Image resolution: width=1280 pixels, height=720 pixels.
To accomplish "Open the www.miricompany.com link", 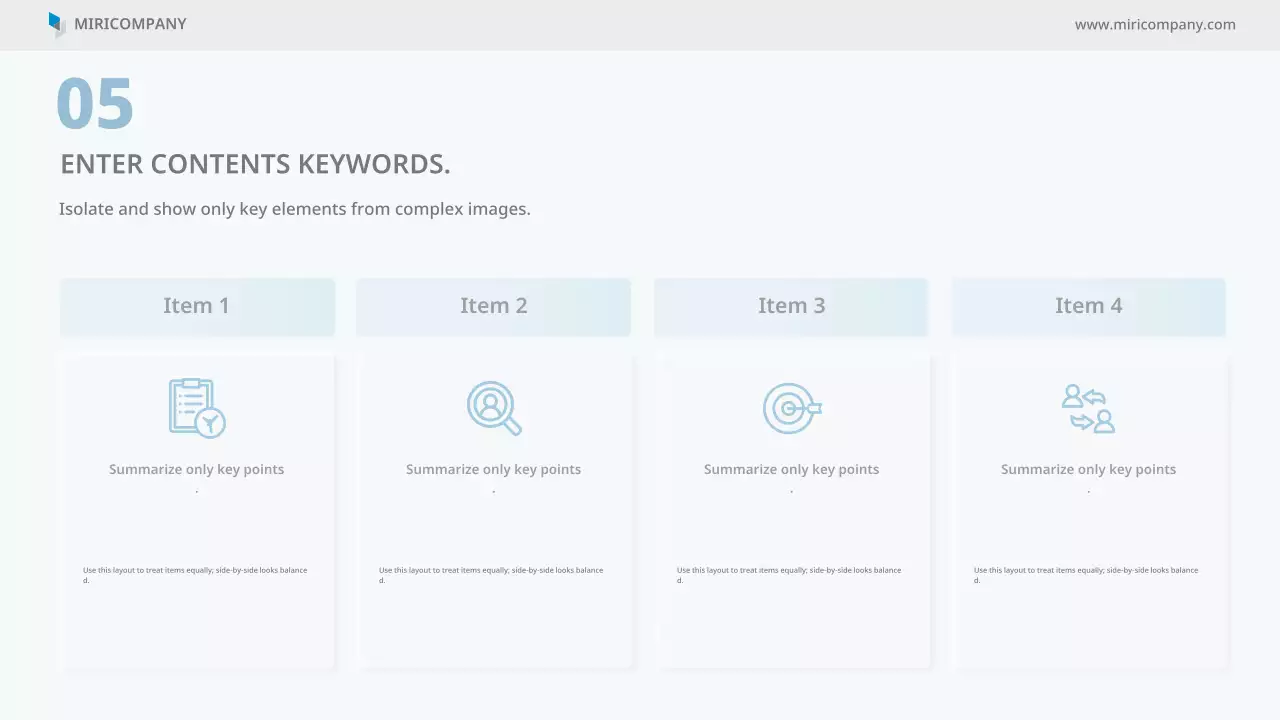I will tap(1155, 24).
